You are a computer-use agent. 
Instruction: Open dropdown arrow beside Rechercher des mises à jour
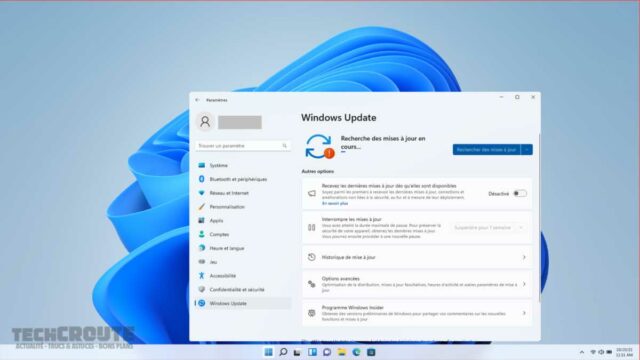click(x=527, y=150)
